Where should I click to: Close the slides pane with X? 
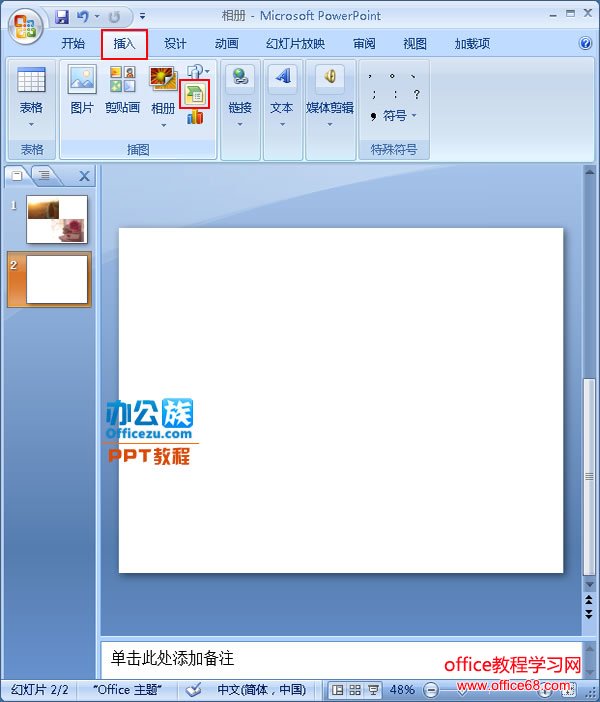tap(84, 176)
